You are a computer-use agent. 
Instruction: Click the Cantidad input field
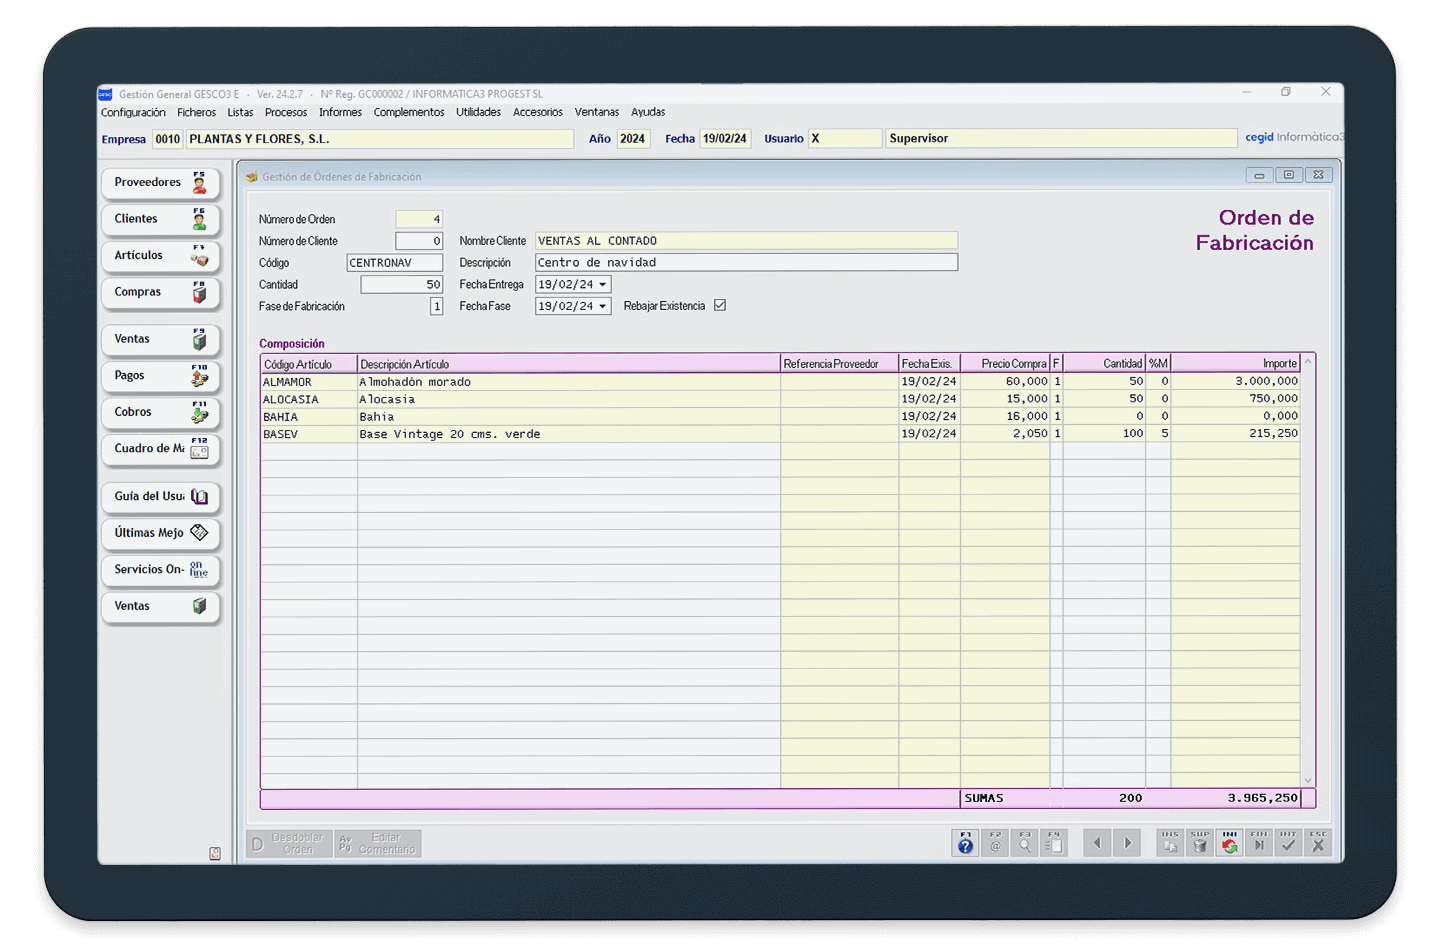tap(401, 285)
